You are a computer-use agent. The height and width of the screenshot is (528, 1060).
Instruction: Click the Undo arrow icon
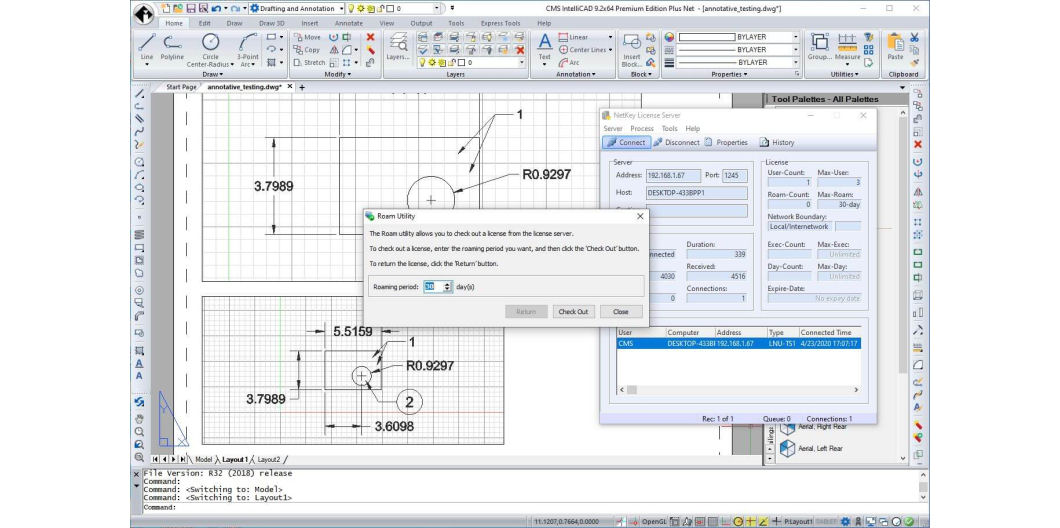point(215,9)
